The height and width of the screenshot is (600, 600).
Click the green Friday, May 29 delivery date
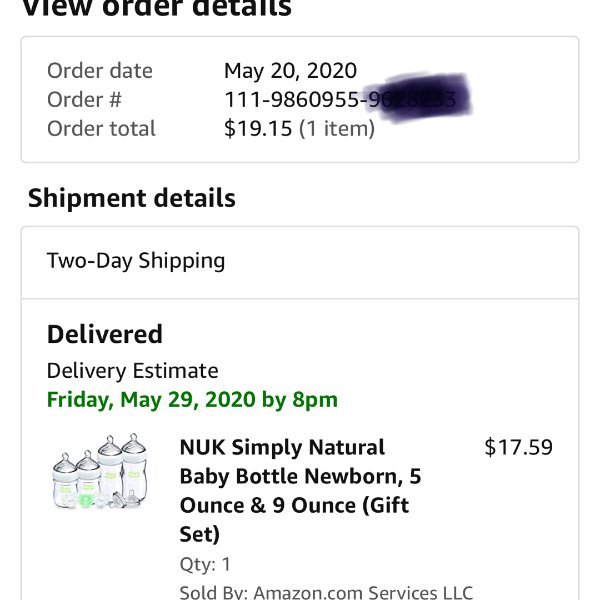(x=192, y=400)
